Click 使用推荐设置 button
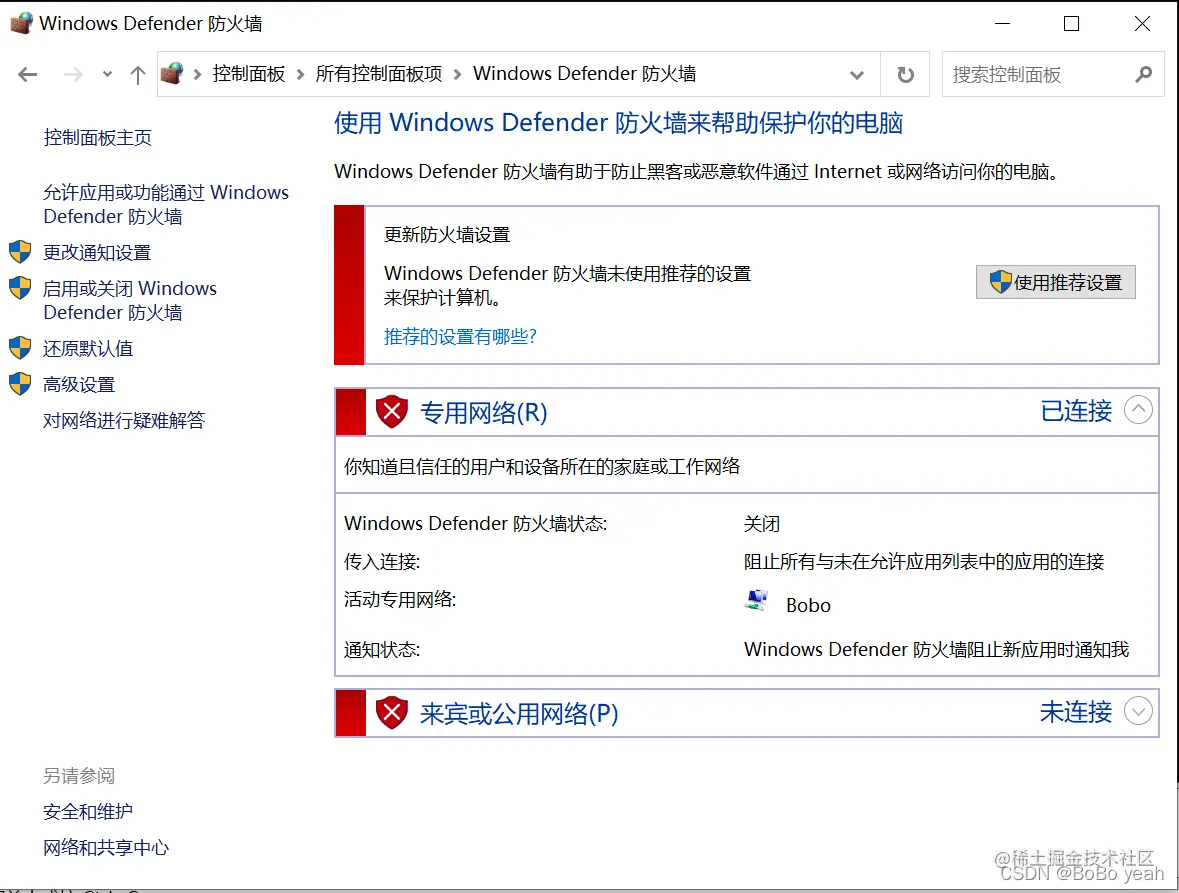 (1056, 283)
